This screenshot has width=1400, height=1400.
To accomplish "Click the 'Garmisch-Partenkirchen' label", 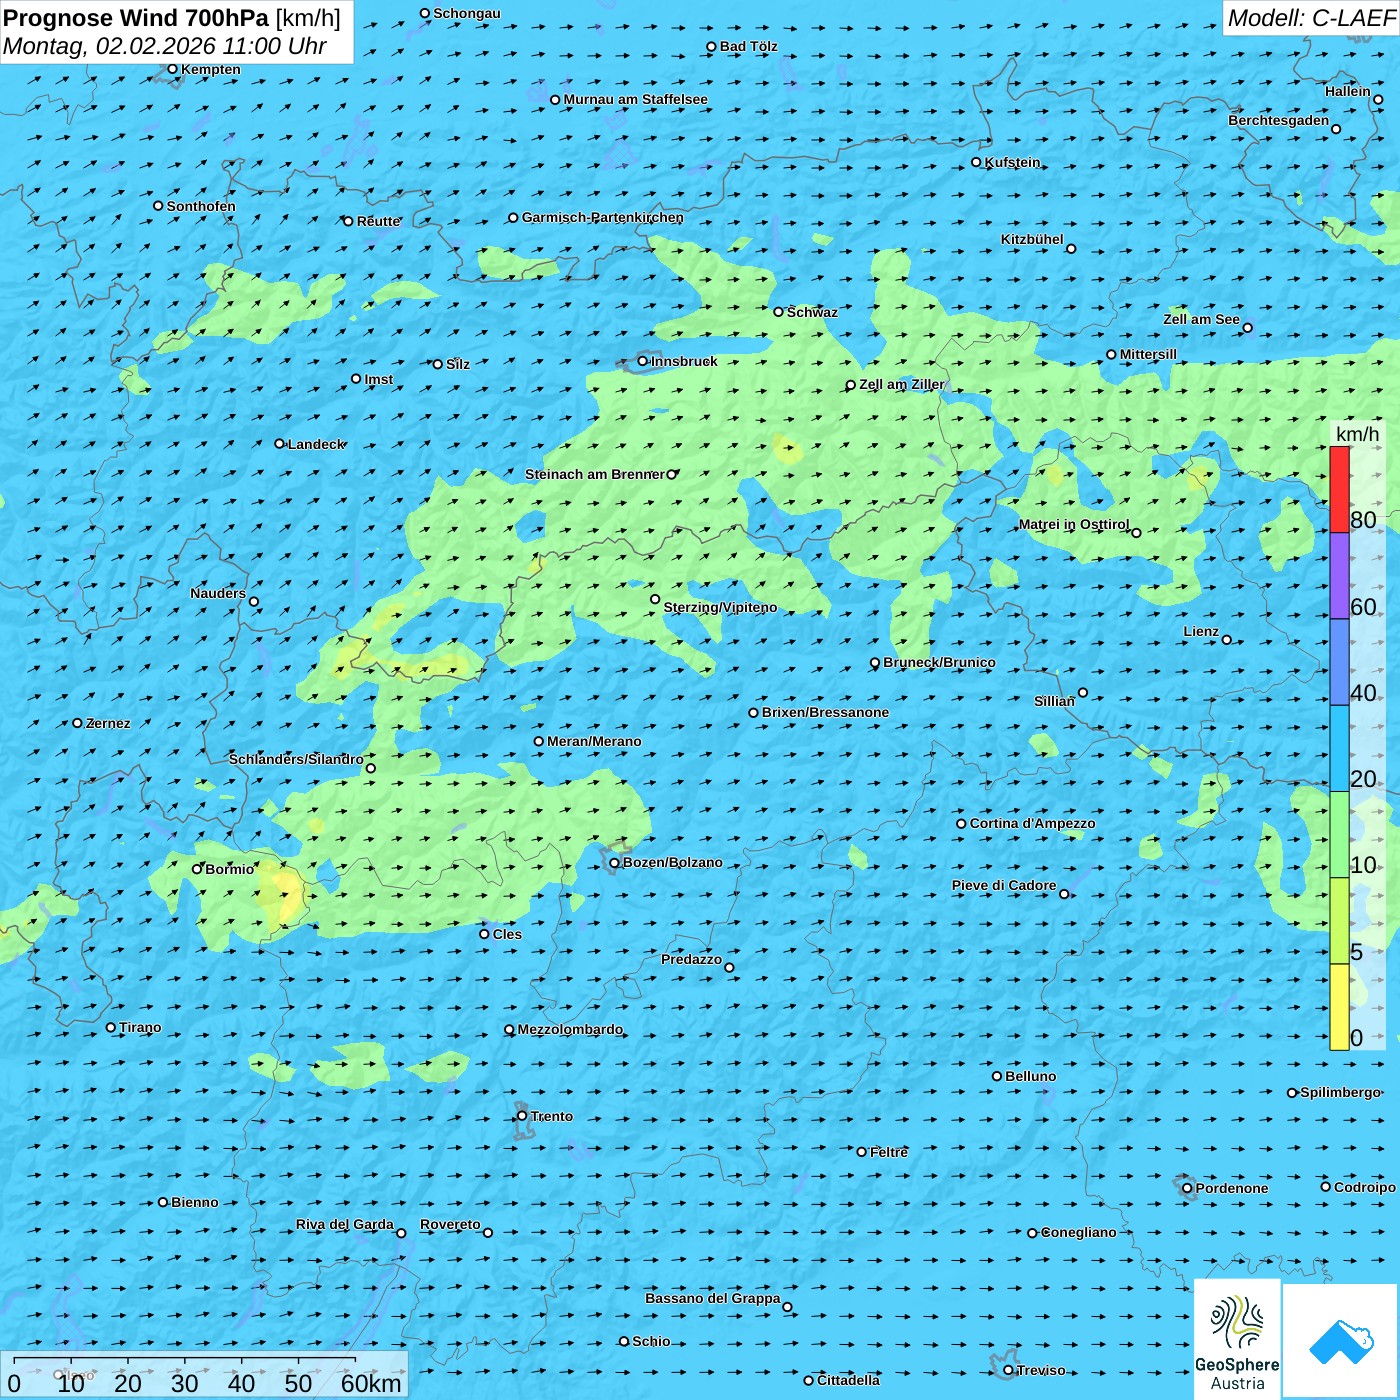I will tap(603, 217).
